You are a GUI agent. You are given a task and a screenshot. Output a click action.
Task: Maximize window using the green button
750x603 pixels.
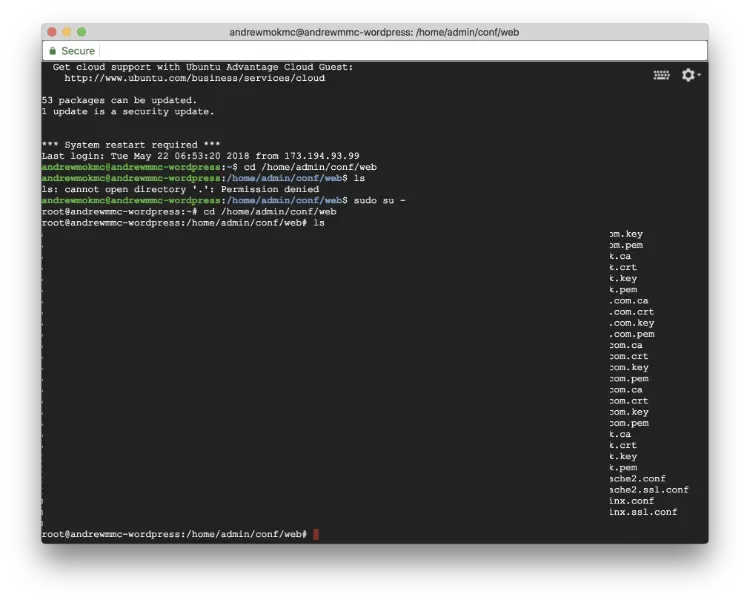coord(81,32)
